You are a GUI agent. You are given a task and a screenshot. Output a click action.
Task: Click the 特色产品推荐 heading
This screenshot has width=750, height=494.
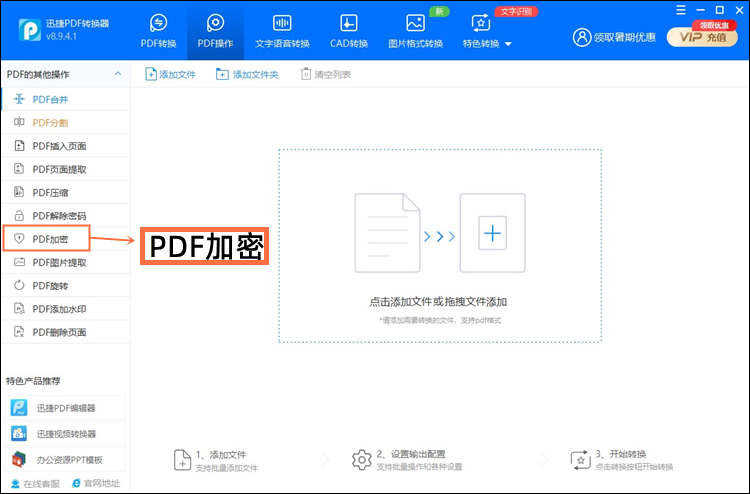click(x=33, y=381)
